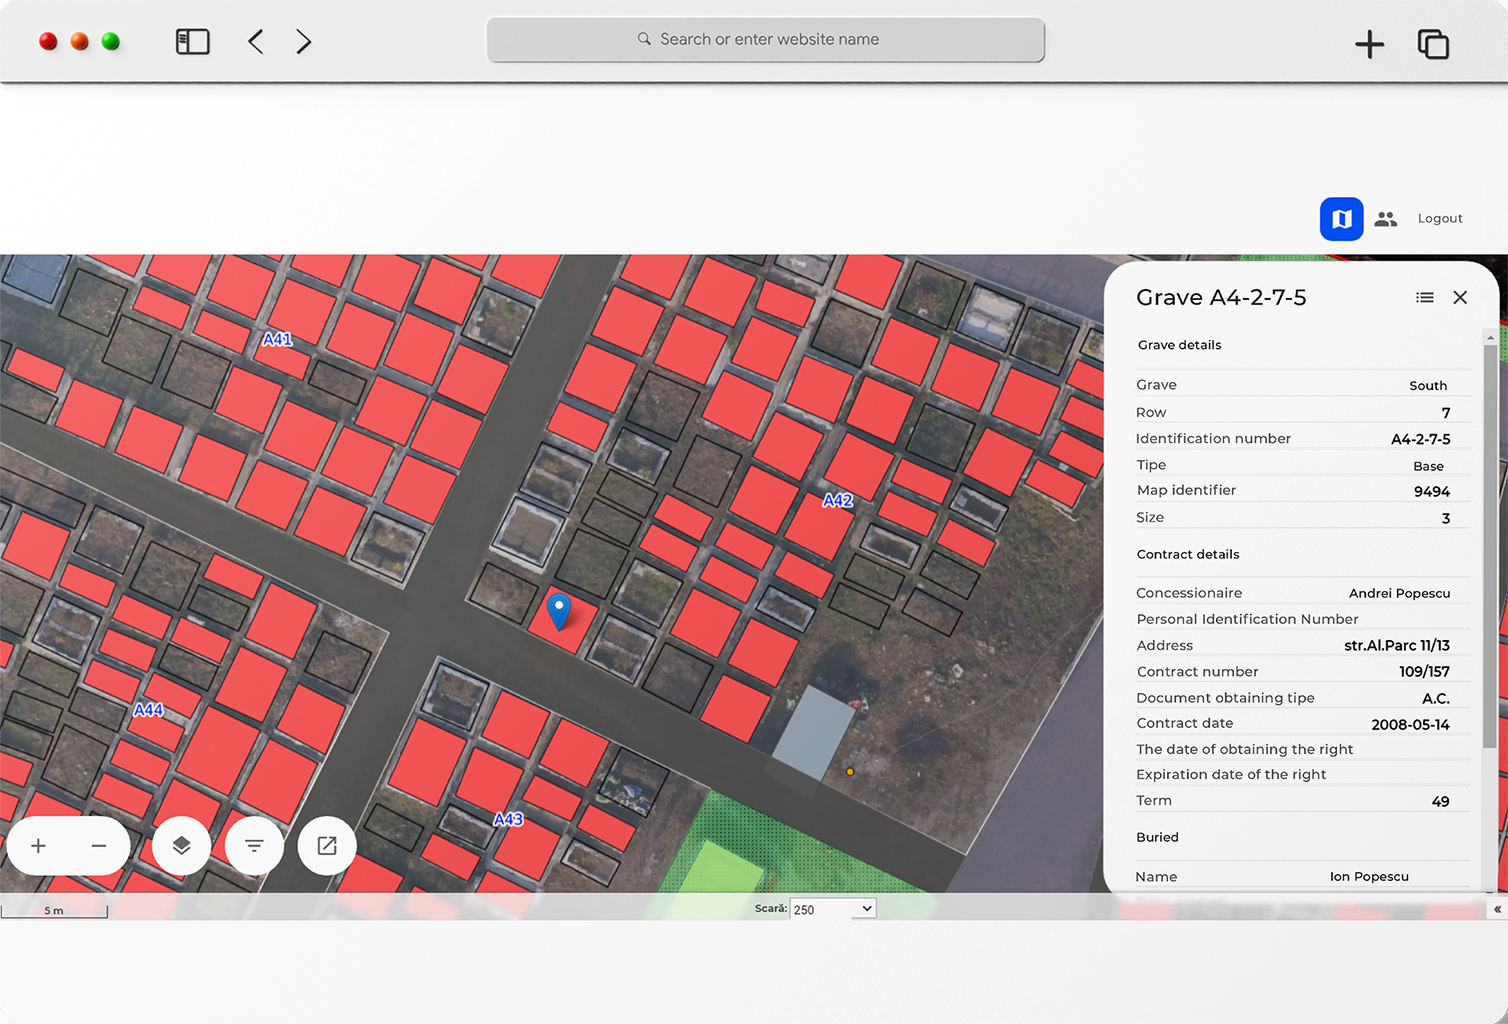Click contract number 109/157

[1424, 672]
